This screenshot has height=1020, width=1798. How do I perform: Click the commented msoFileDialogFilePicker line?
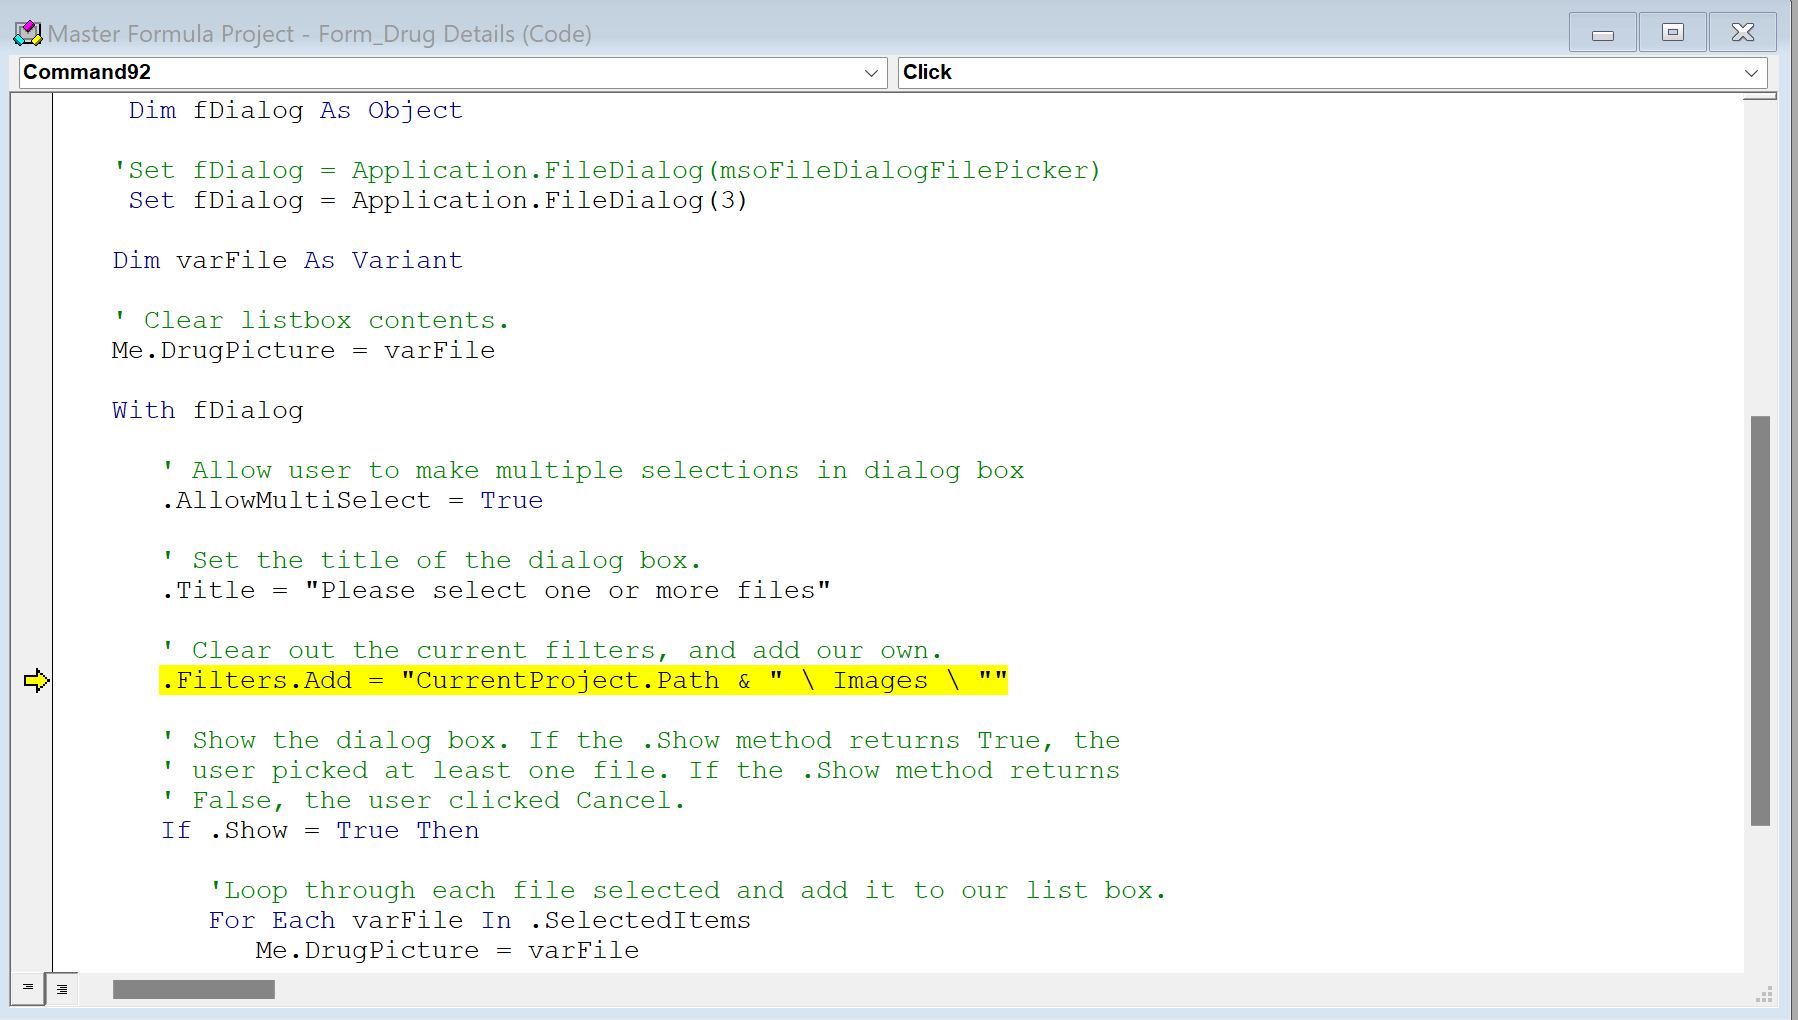pos(607,171)
